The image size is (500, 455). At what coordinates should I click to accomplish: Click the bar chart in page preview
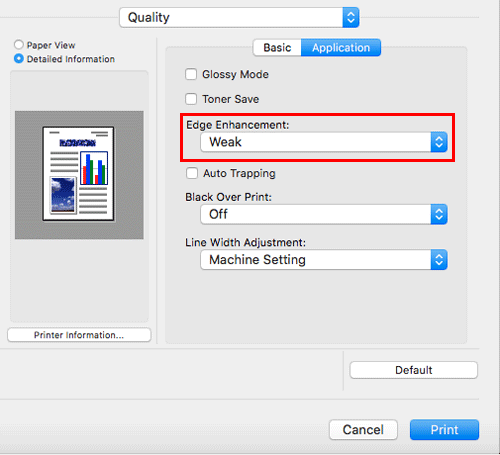94,168
